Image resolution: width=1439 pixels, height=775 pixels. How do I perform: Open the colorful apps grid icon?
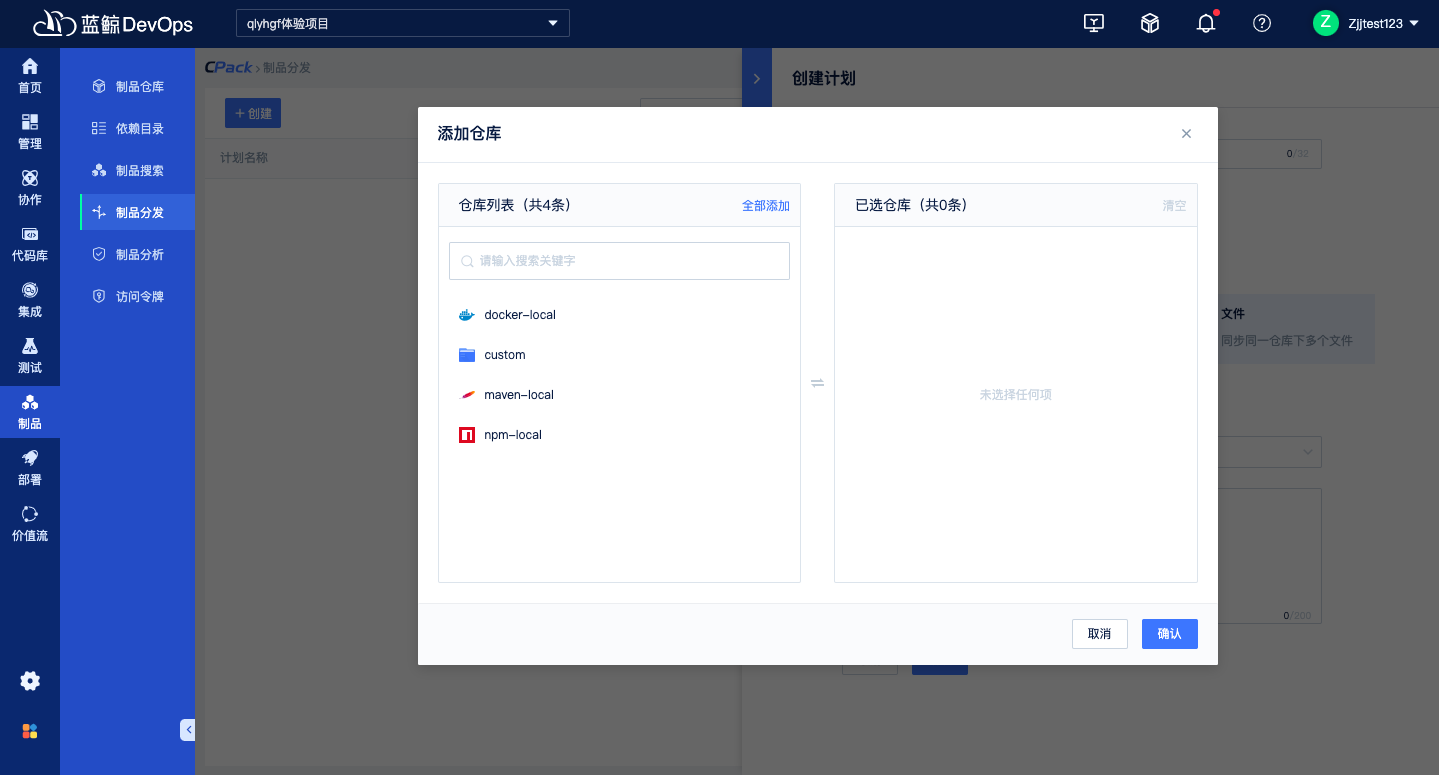pyautogui.click(x=30, y=731)
